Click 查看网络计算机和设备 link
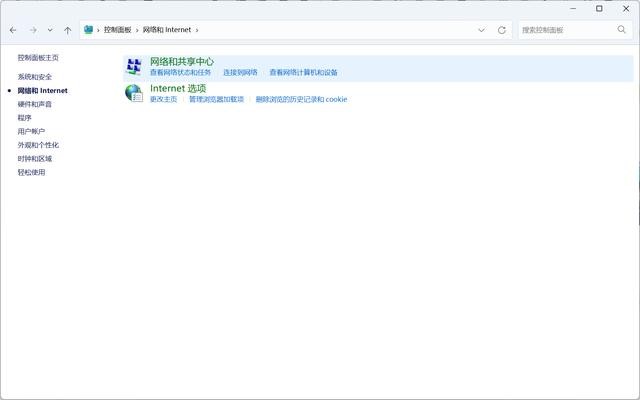Viewport: 640px width, 400px height. 303,72
